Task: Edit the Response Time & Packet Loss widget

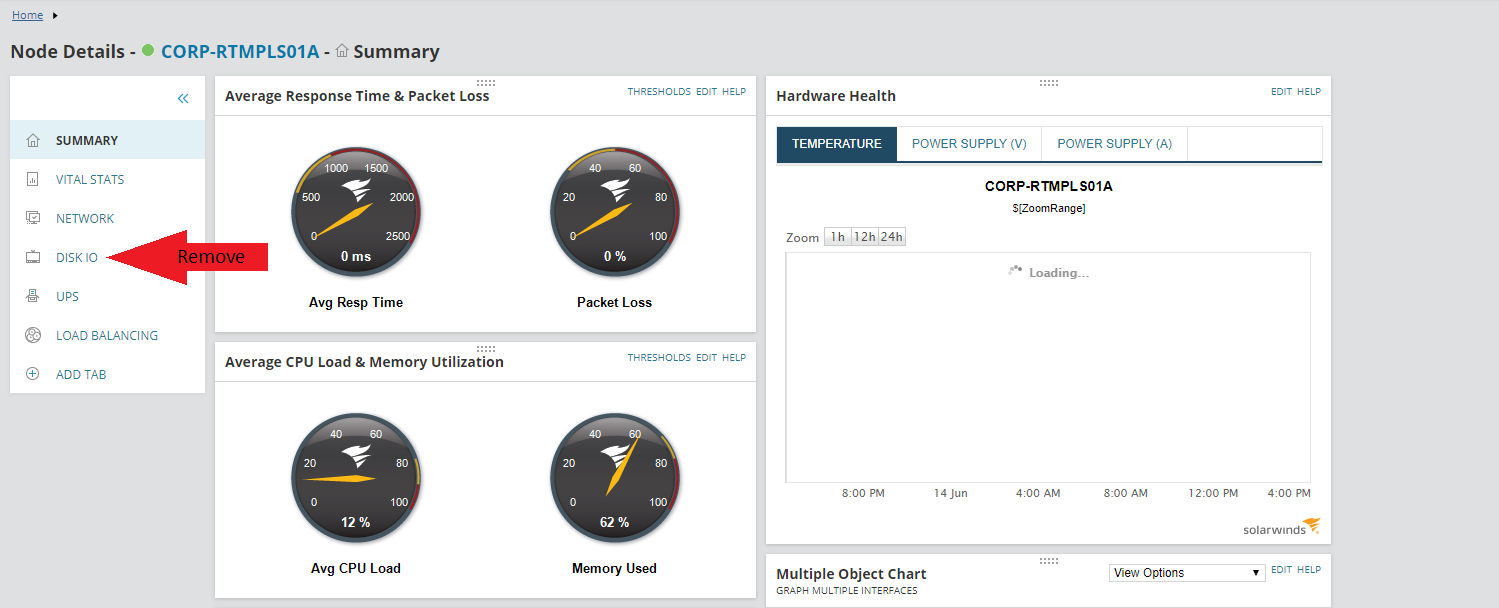Action: (x=706, y=91)
